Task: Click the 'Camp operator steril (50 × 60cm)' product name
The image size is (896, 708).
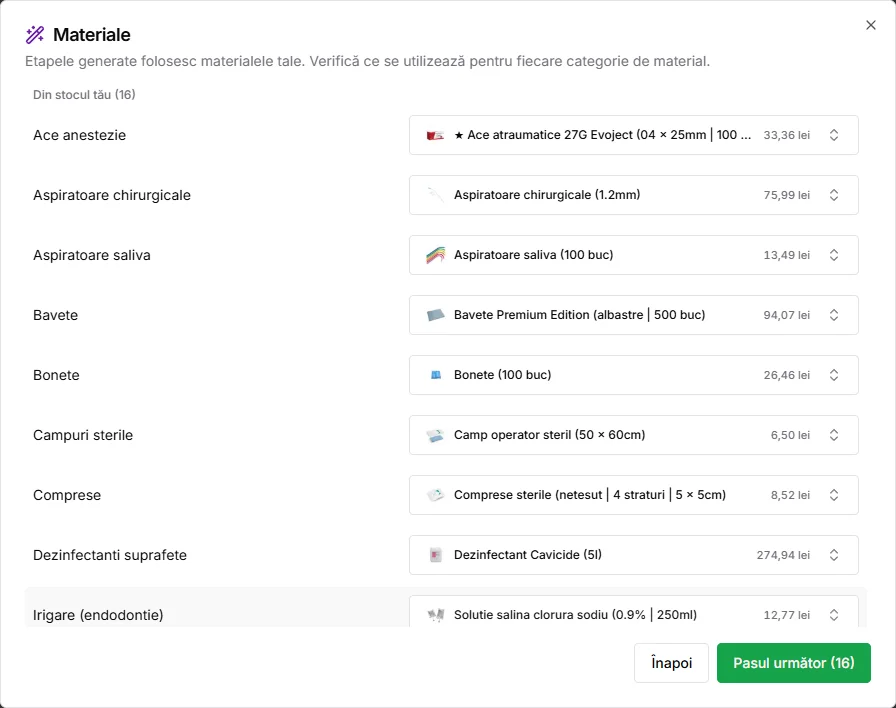Action: click(x=550, y=435)
